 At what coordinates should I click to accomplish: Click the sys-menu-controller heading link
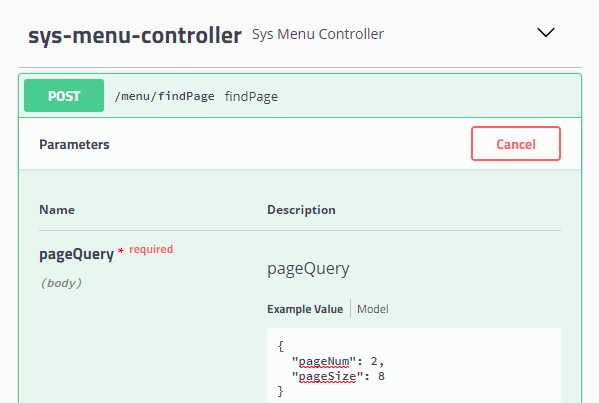pyautogui.click(x=135, y=36)
